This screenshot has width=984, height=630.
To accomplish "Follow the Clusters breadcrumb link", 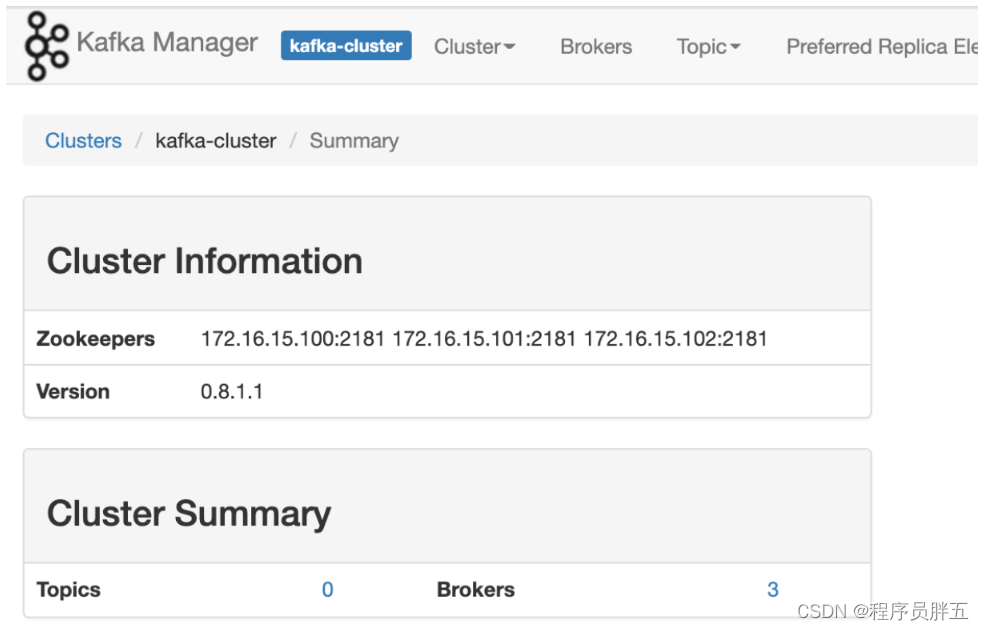I will 83,141.
